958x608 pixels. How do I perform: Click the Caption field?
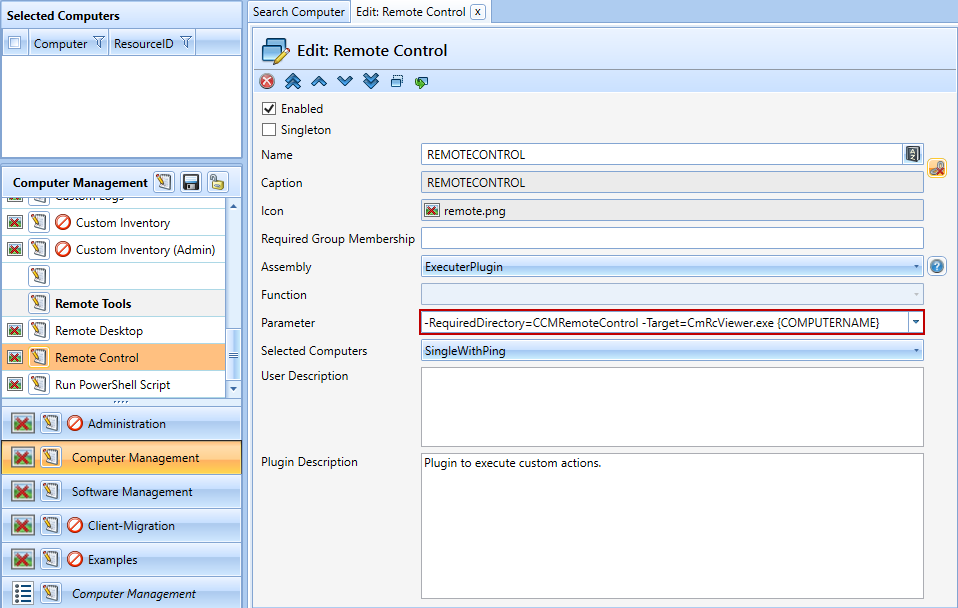pos(672,182)
